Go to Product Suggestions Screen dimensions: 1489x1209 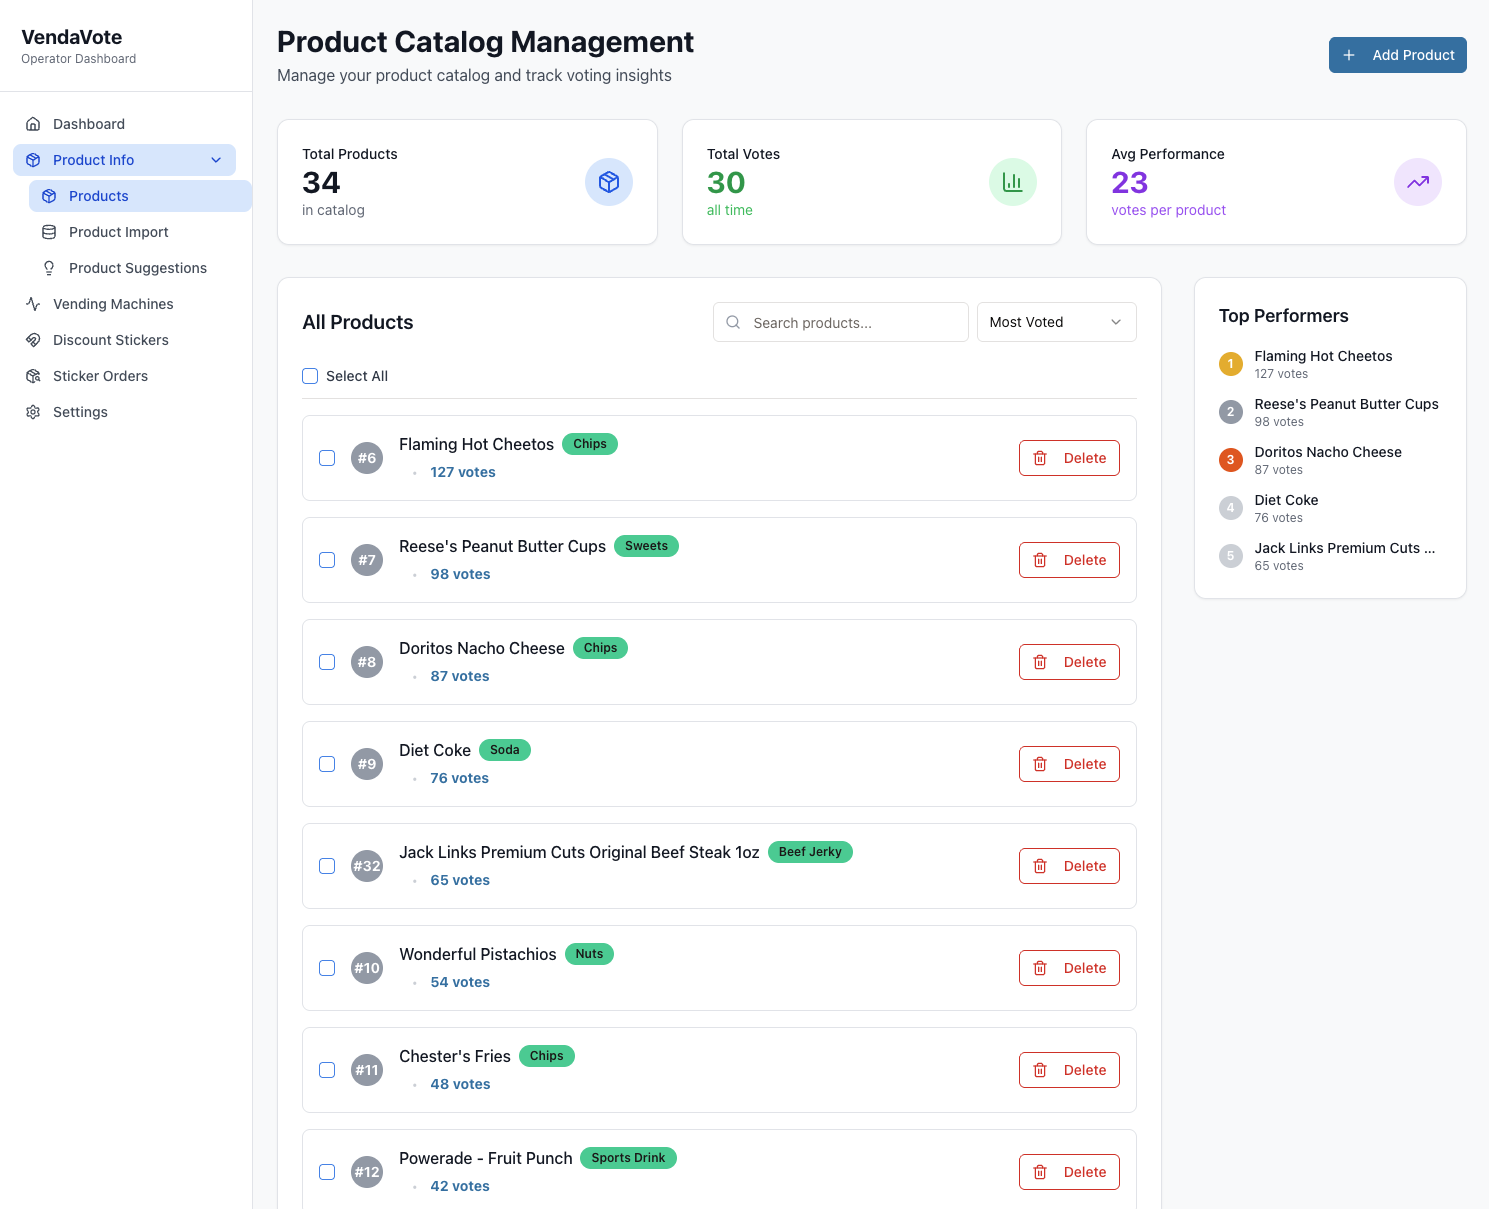coord(140,268)
